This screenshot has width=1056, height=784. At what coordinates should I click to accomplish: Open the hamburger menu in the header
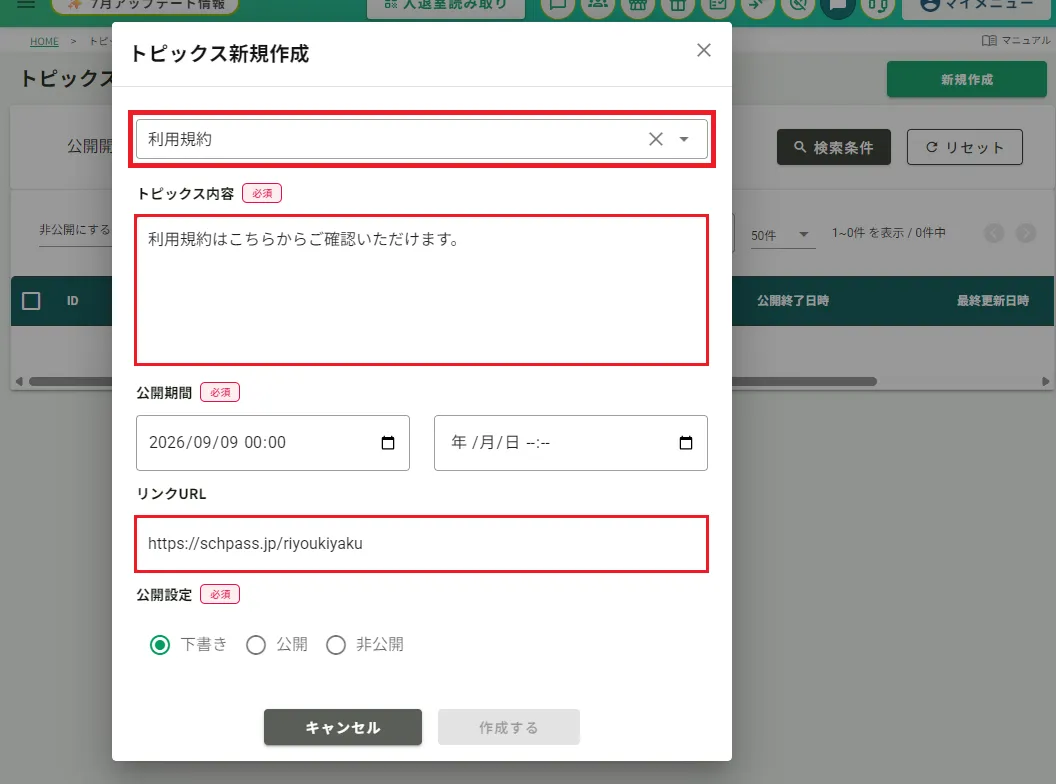(26, 4)
